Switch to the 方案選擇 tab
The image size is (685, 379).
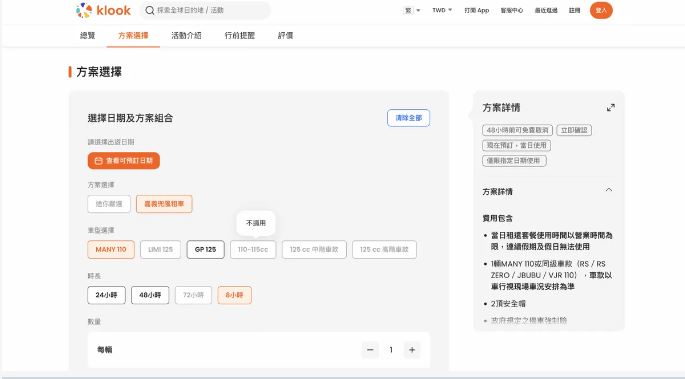point(133,35)
